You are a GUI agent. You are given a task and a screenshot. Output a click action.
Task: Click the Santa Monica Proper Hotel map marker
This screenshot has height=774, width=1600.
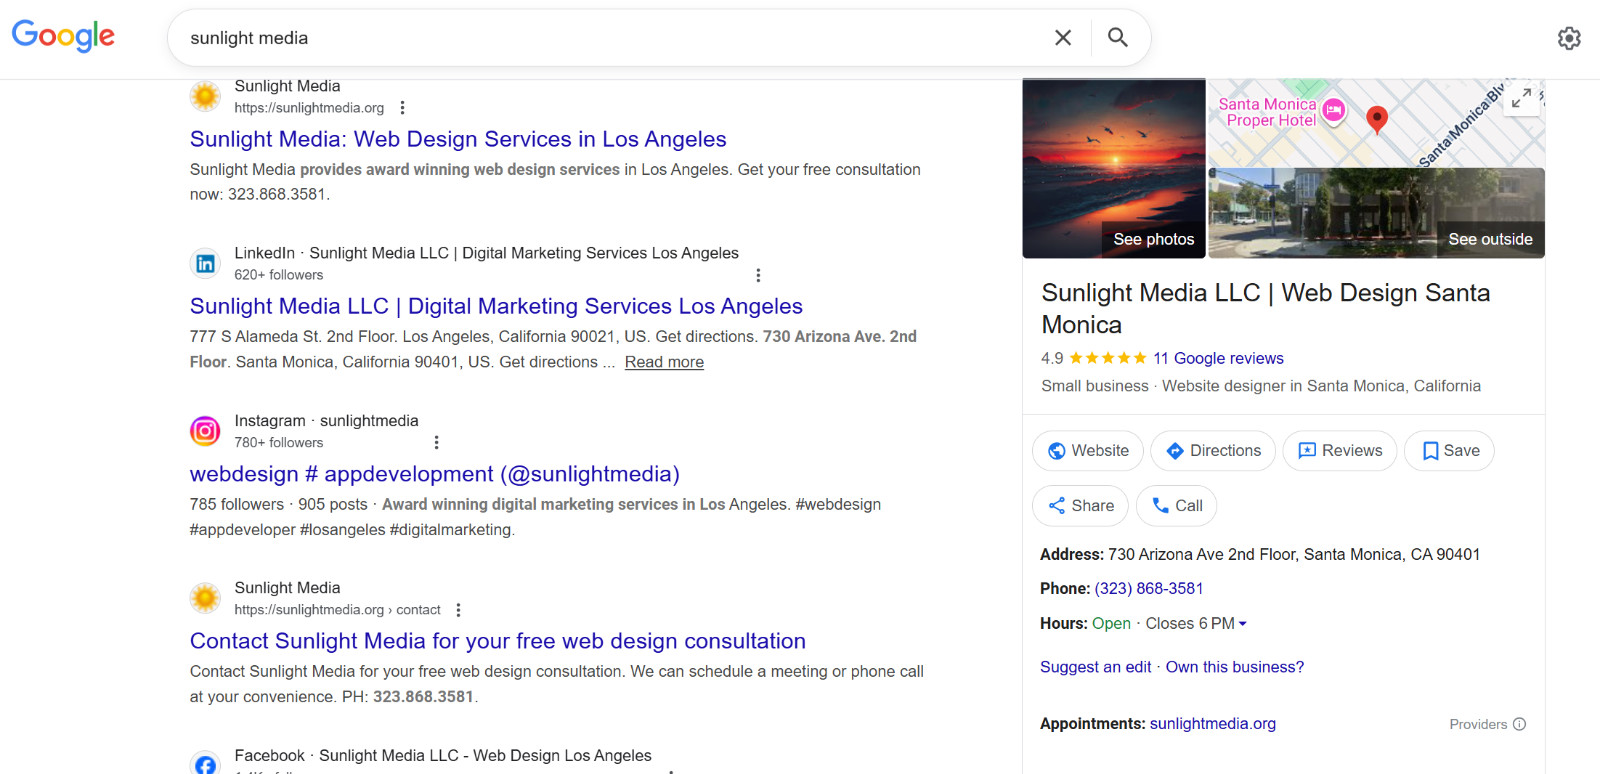click(1334, 110)
